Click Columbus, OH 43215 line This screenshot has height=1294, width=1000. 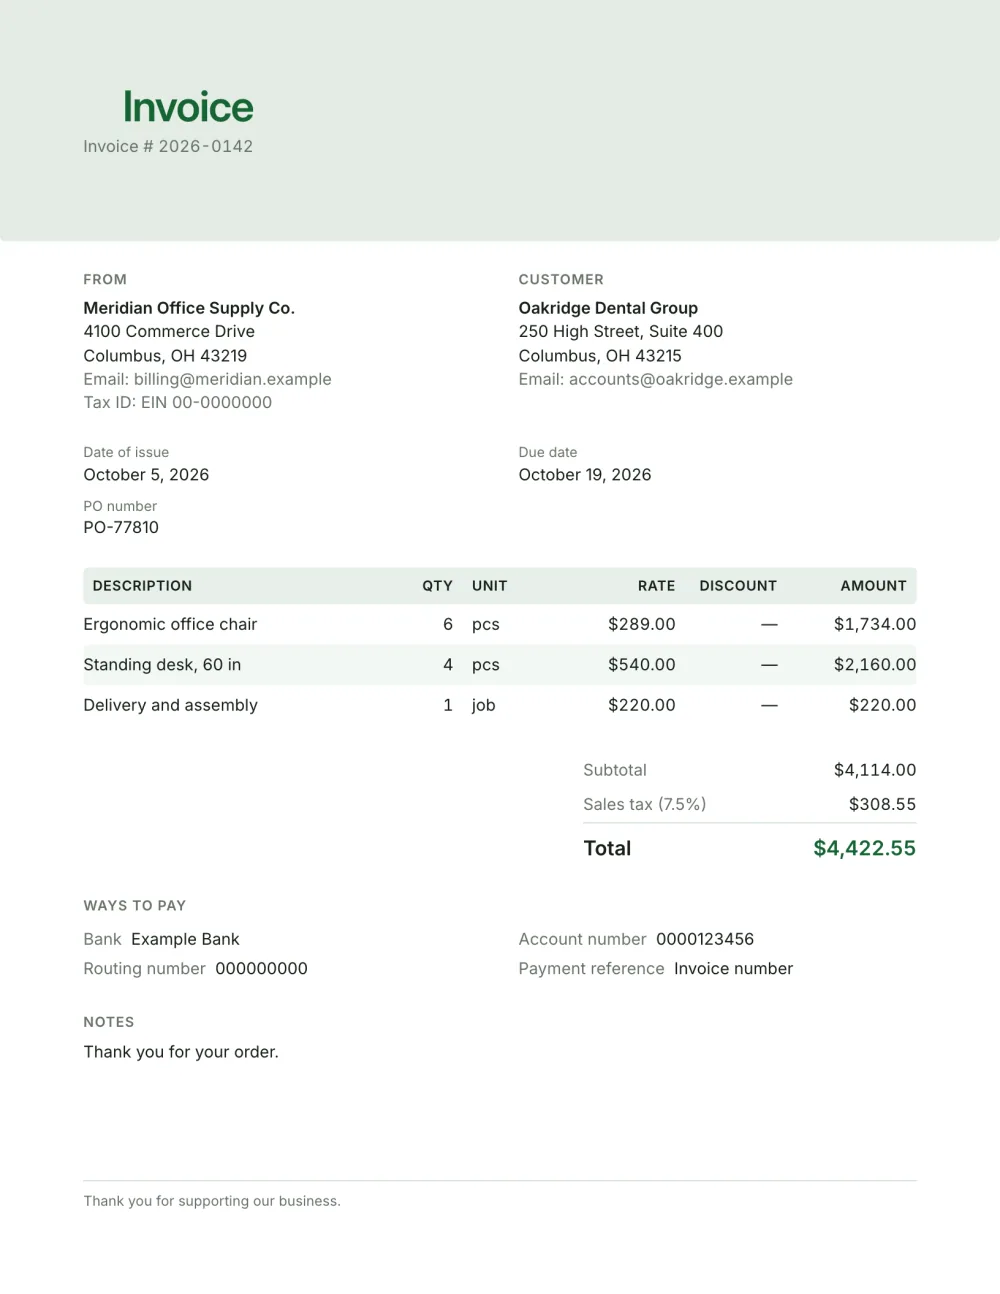pos(600,355)
